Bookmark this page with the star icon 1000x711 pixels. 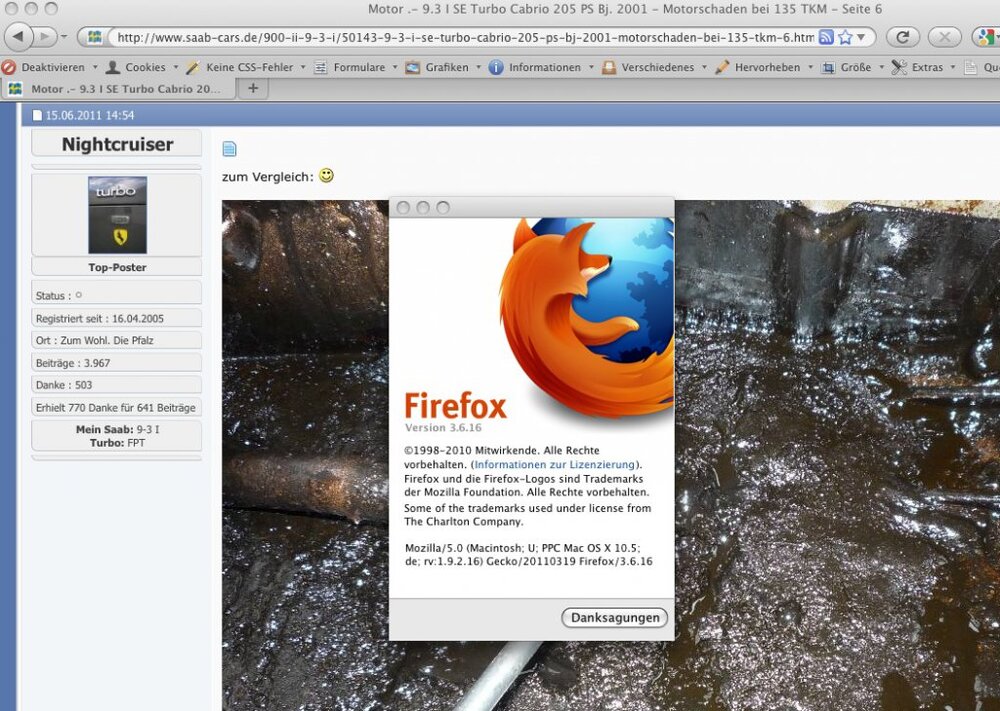(846, 37)
